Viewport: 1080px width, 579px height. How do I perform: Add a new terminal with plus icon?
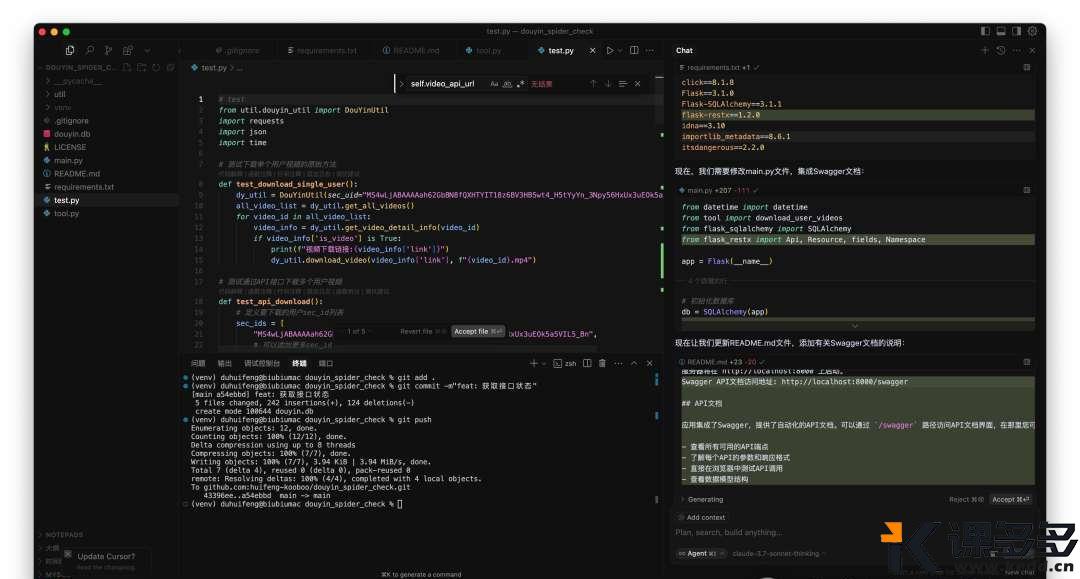point(534,363)
